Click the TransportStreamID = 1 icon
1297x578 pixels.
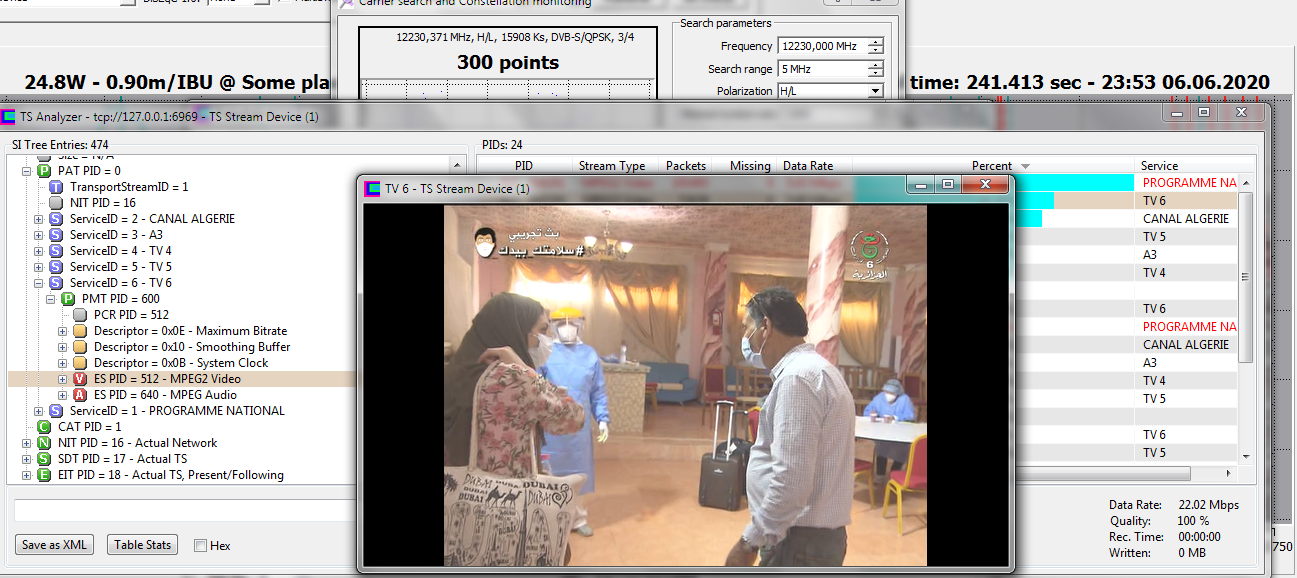click(x=56, y=187)
